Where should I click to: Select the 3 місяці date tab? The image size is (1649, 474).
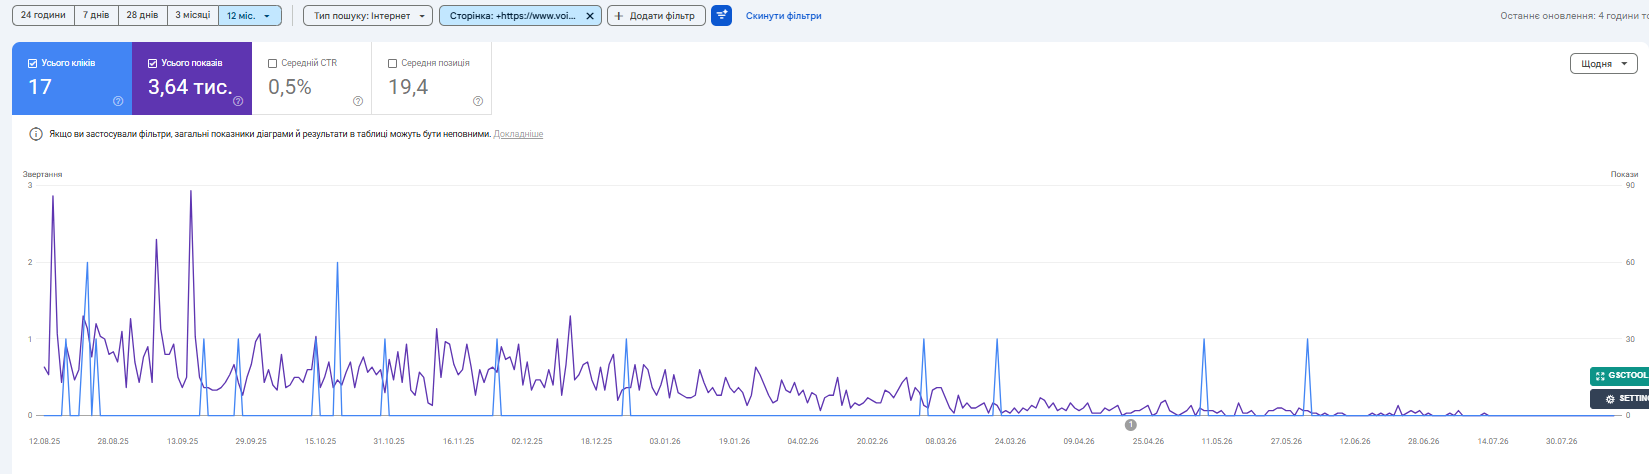193,16
